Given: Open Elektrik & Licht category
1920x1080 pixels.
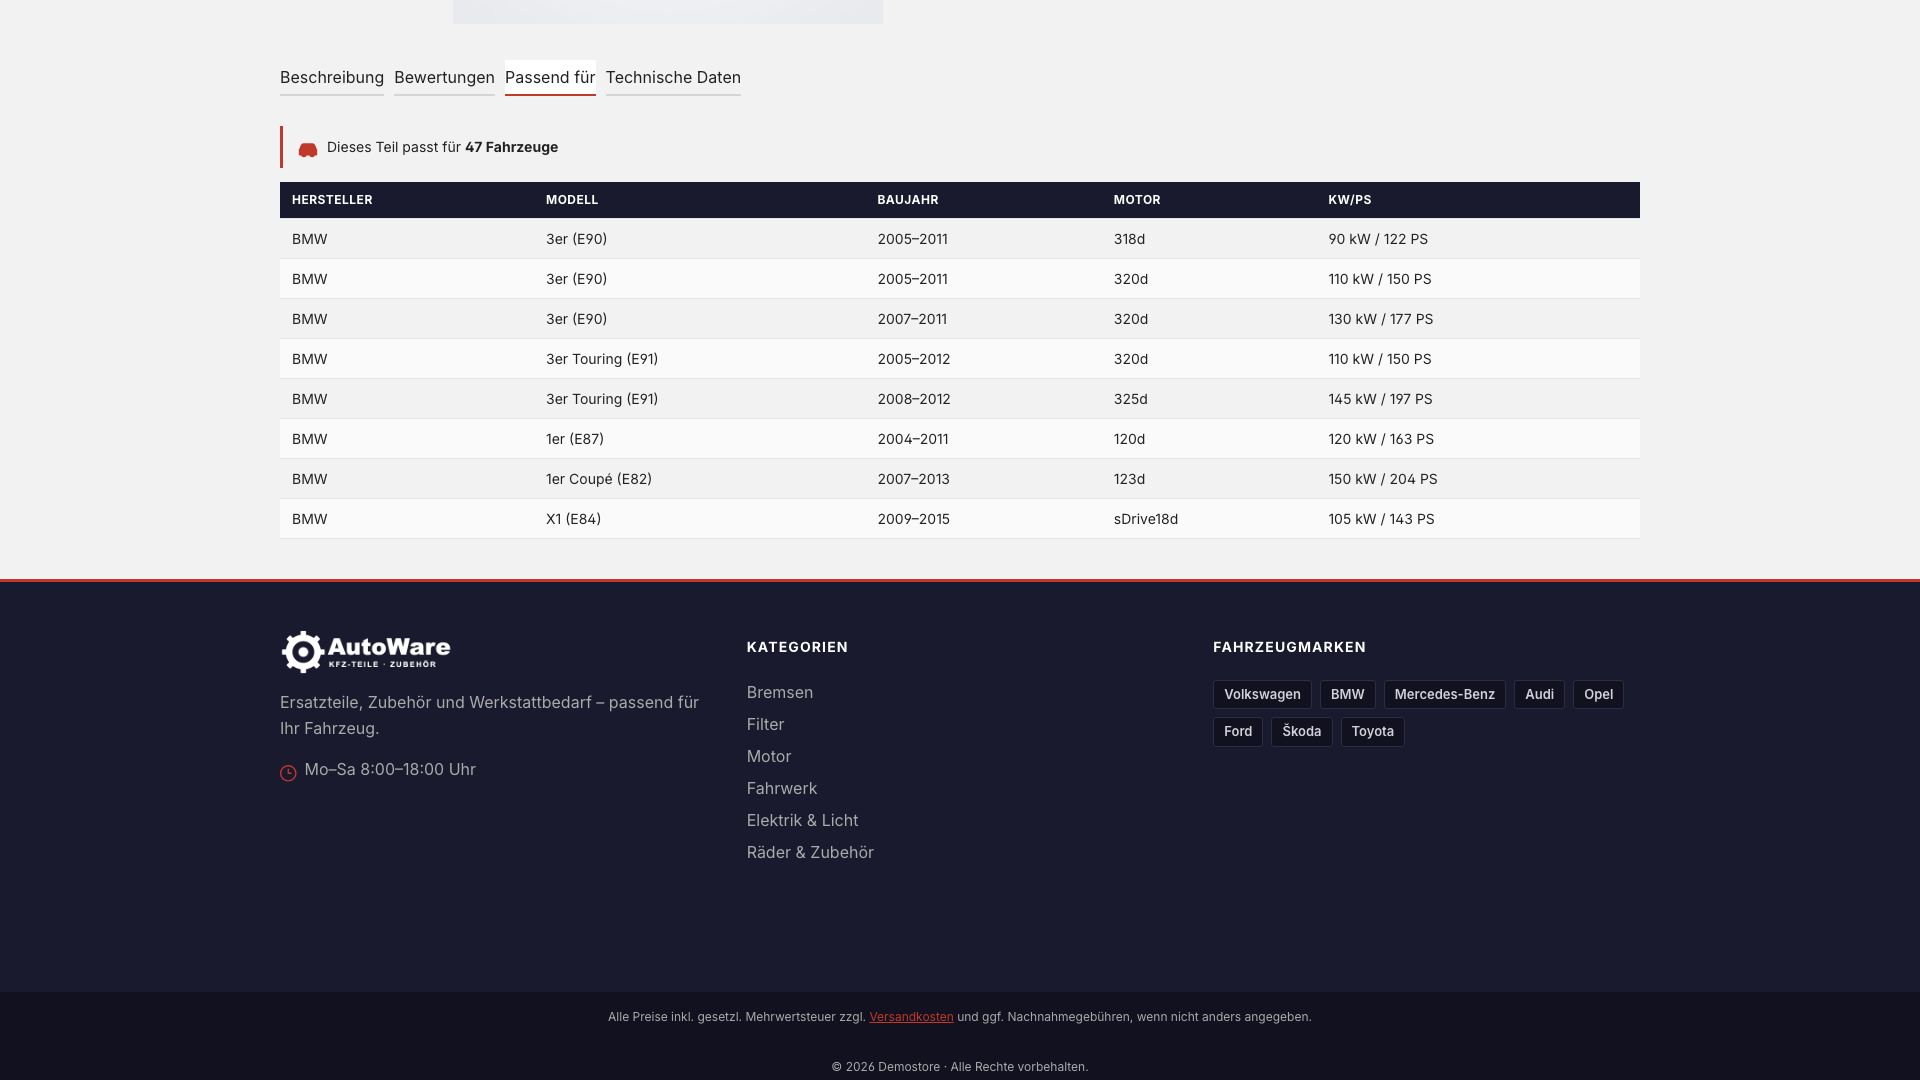Looking at the screenshot, I should point(802,820).
